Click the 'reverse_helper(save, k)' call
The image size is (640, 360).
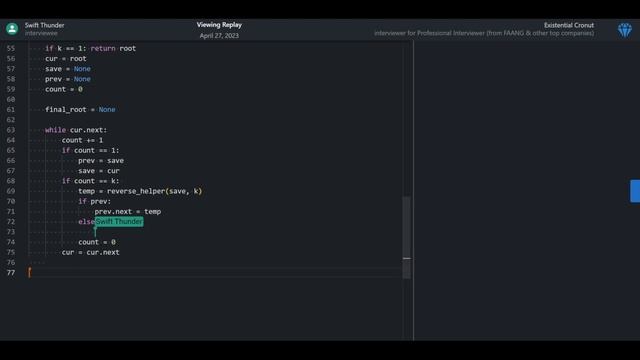(154, 191)
